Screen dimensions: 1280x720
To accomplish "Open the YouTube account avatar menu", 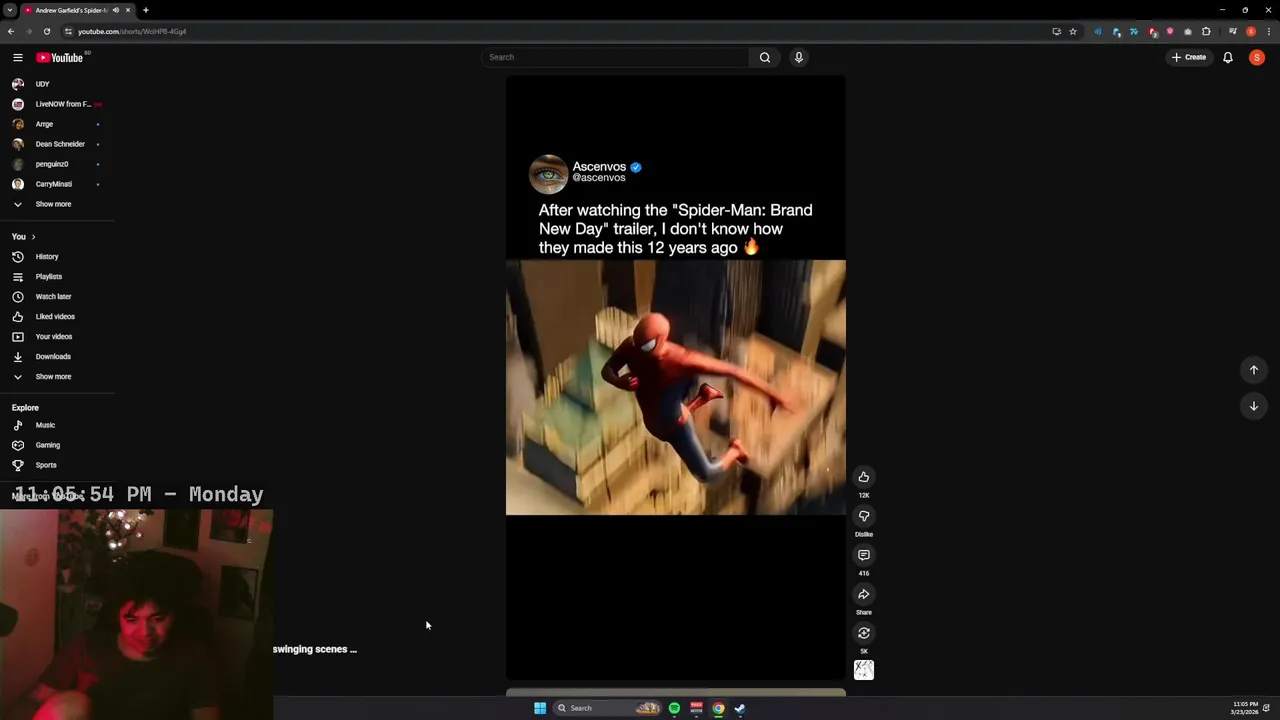I will [1257, 57].
